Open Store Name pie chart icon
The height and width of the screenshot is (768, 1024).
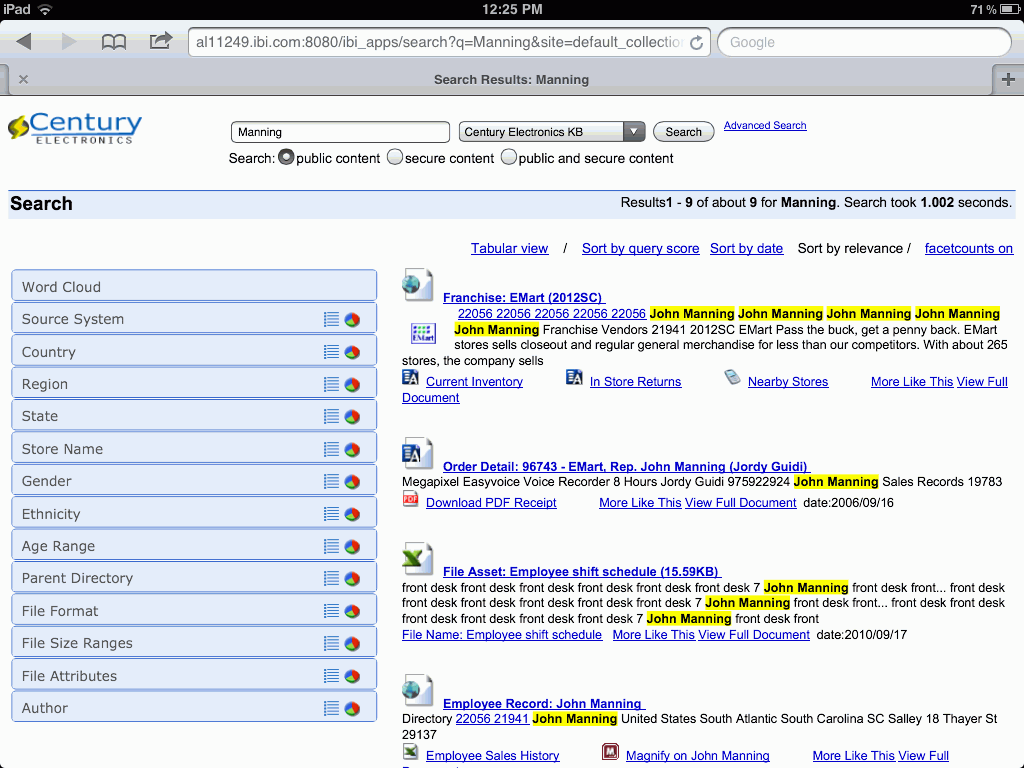pos(353,449)
